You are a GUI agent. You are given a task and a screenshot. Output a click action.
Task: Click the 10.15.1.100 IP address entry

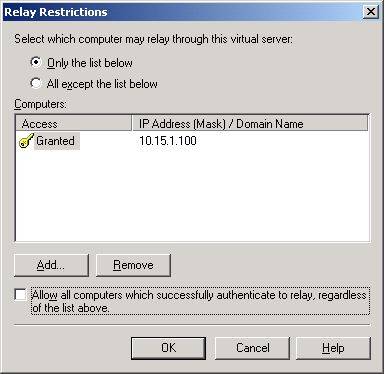click(x=168, y=141)
